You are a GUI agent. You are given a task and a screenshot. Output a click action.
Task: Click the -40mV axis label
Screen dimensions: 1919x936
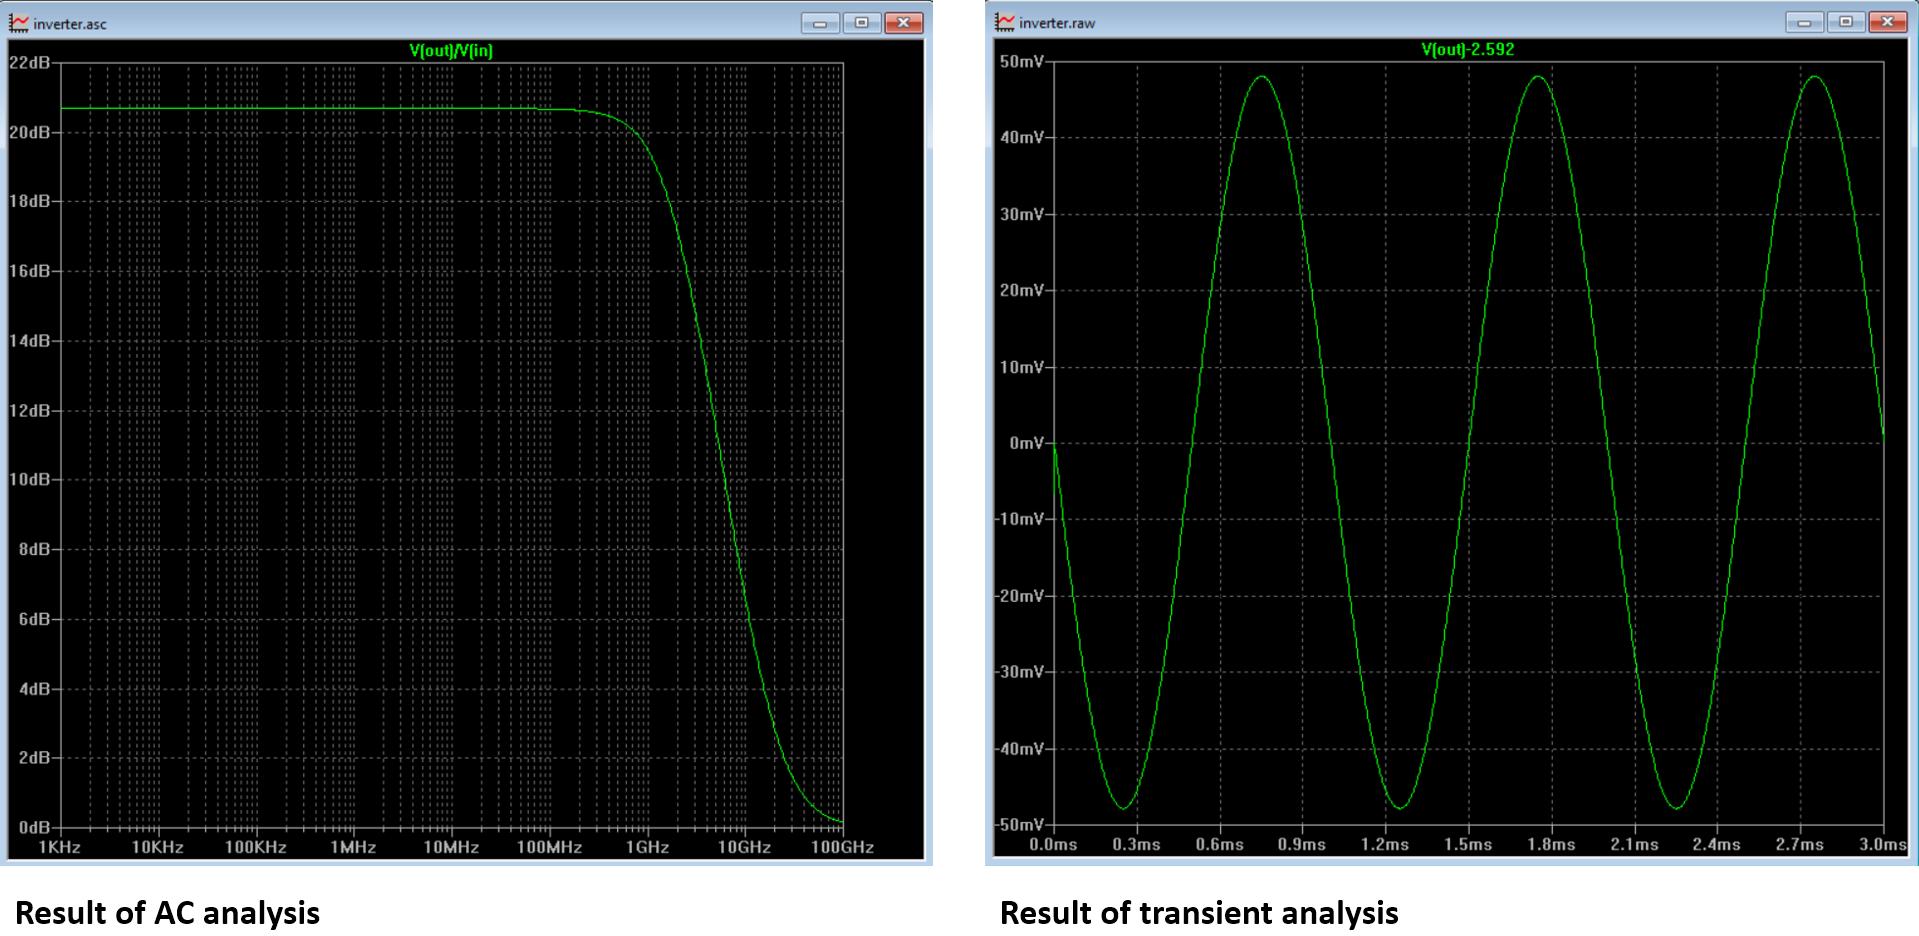(x=1020, y=748)
